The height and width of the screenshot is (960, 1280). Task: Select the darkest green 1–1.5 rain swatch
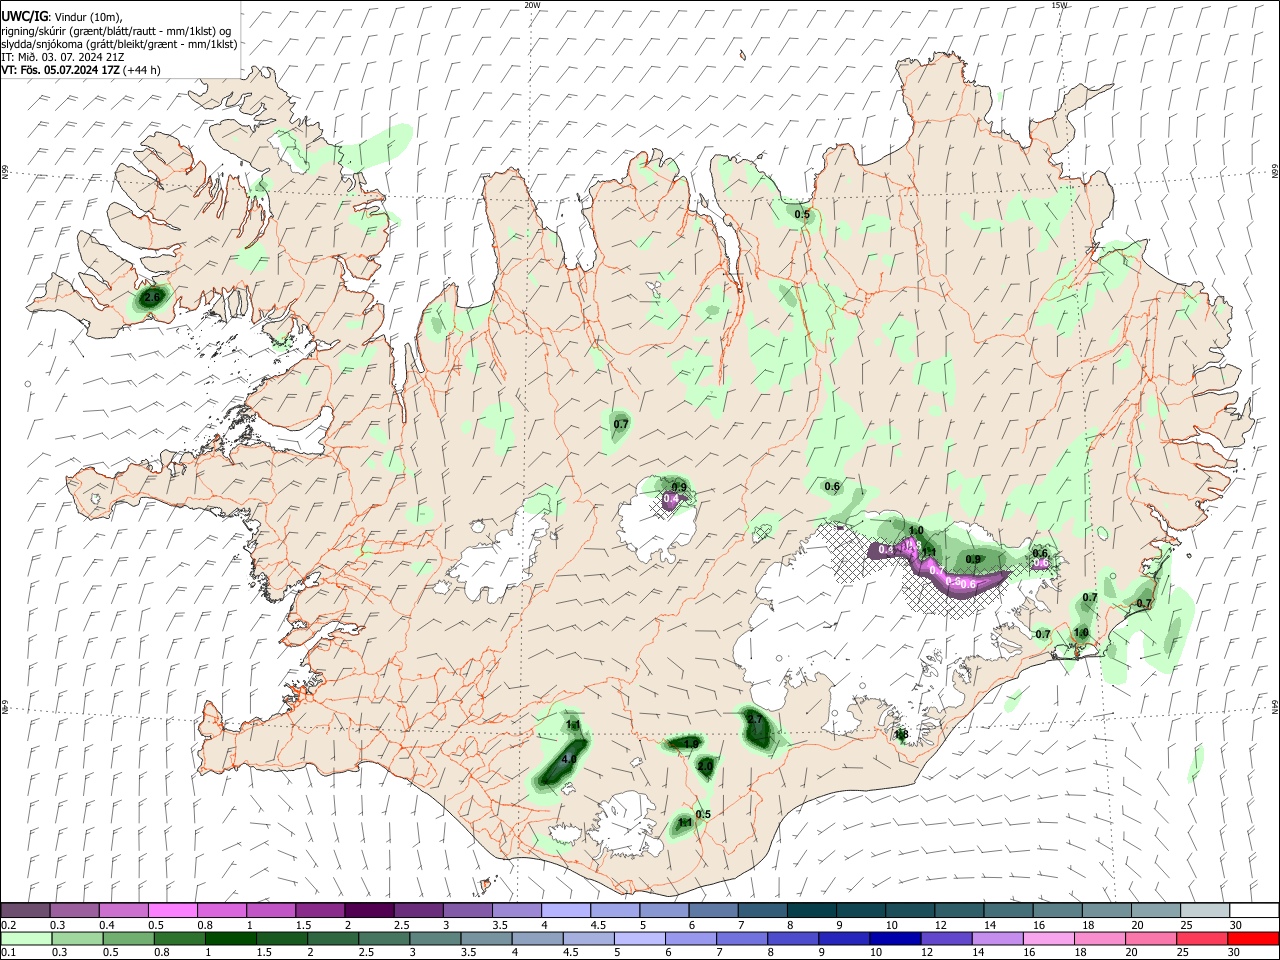tap(230, 938)
